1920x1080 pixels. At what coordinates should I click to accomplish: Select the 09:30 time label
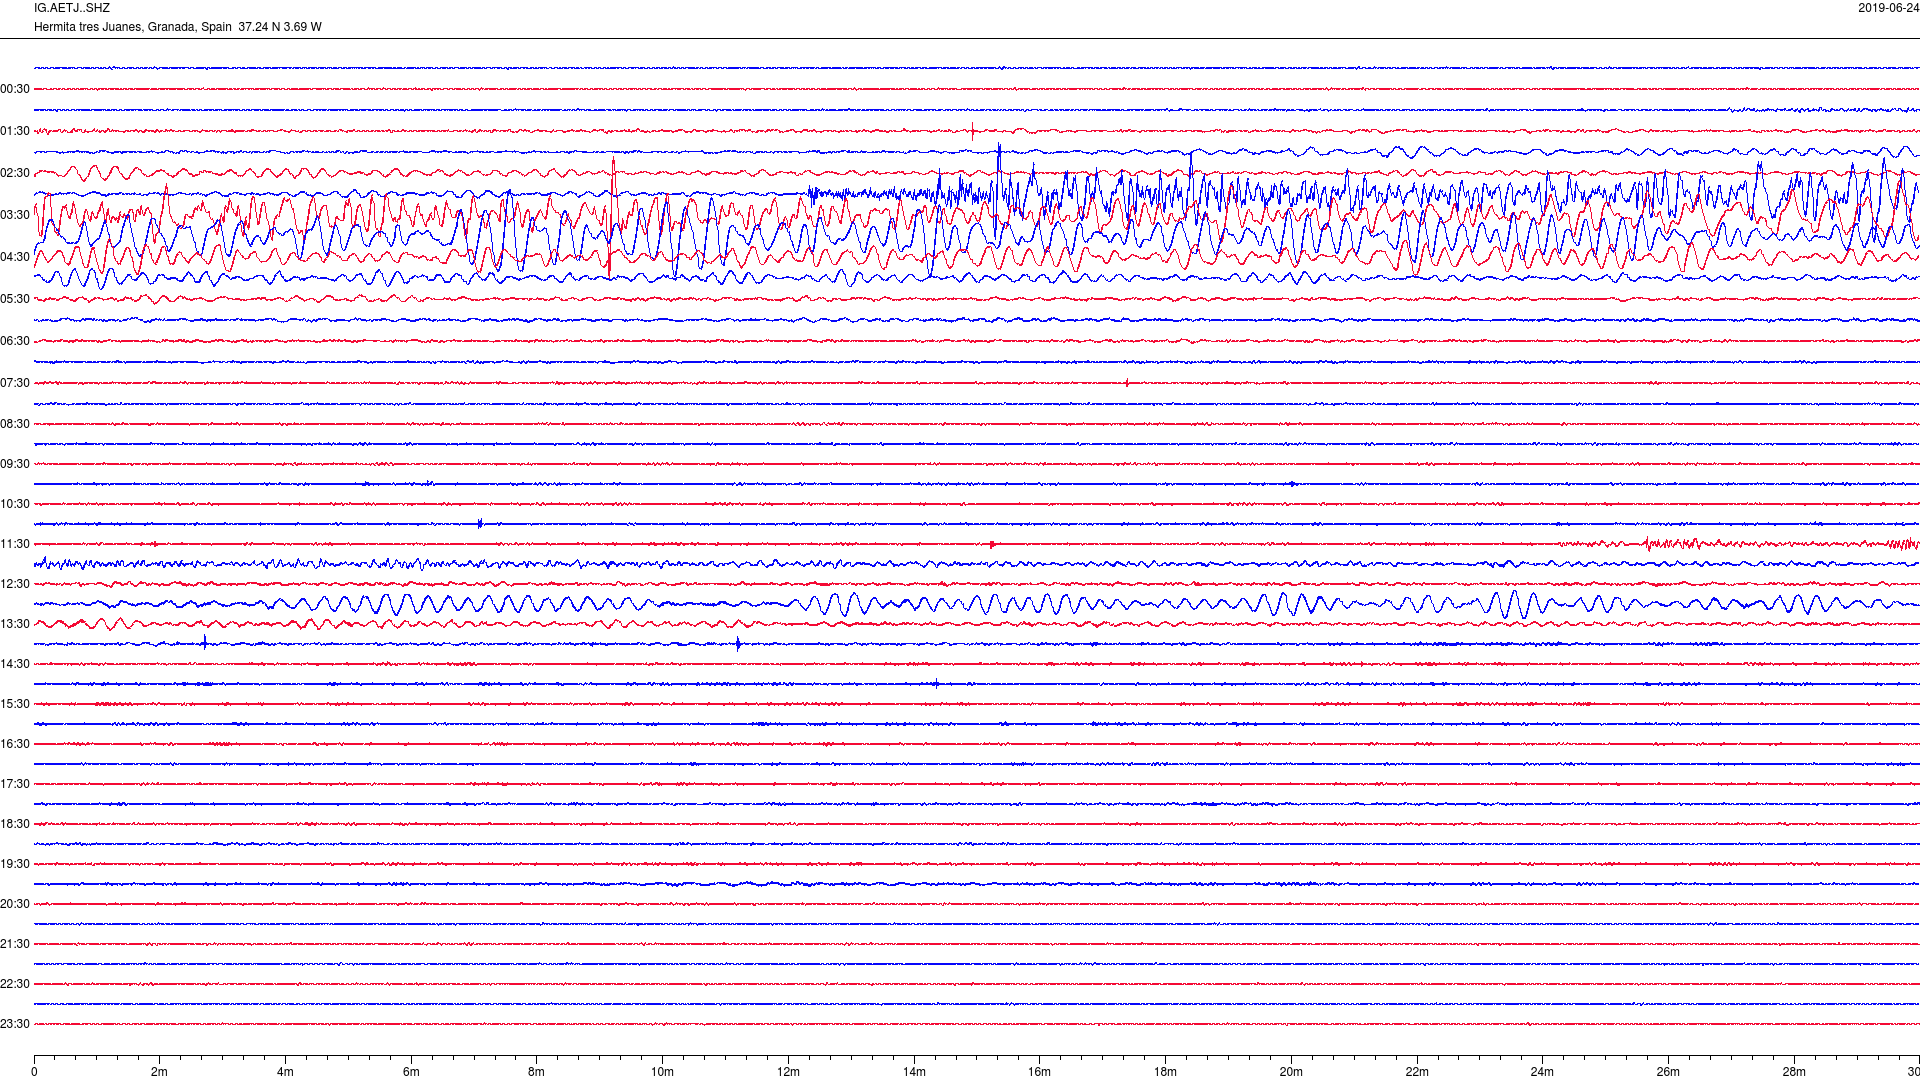pos(15,464)
